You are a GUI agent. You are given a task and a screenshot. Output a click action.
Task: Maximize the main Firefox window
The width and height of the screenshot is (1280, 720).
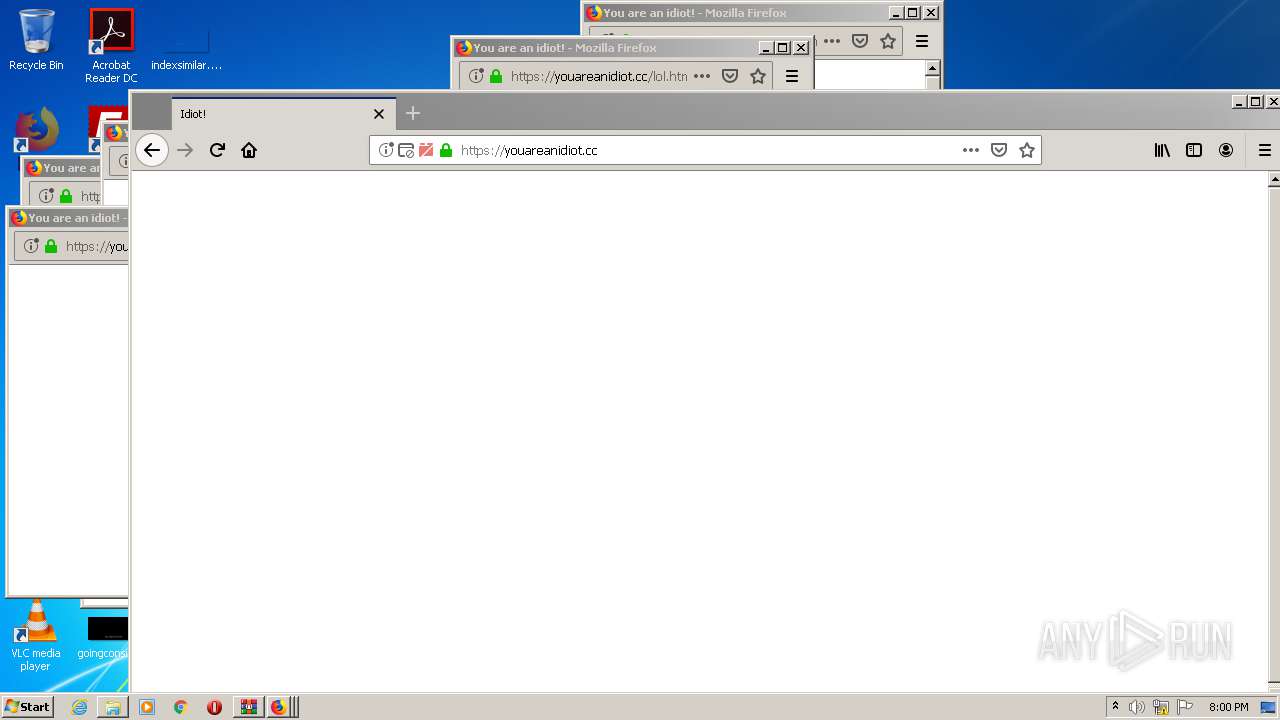[1256, 102]
